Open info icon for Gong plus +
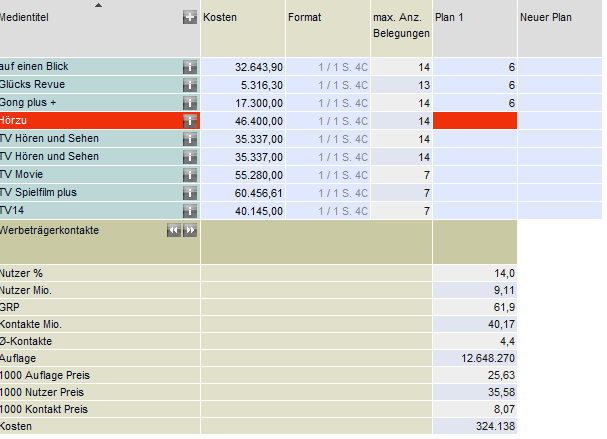This screenshot has width=607, height=439. click(x=190, y=103)
